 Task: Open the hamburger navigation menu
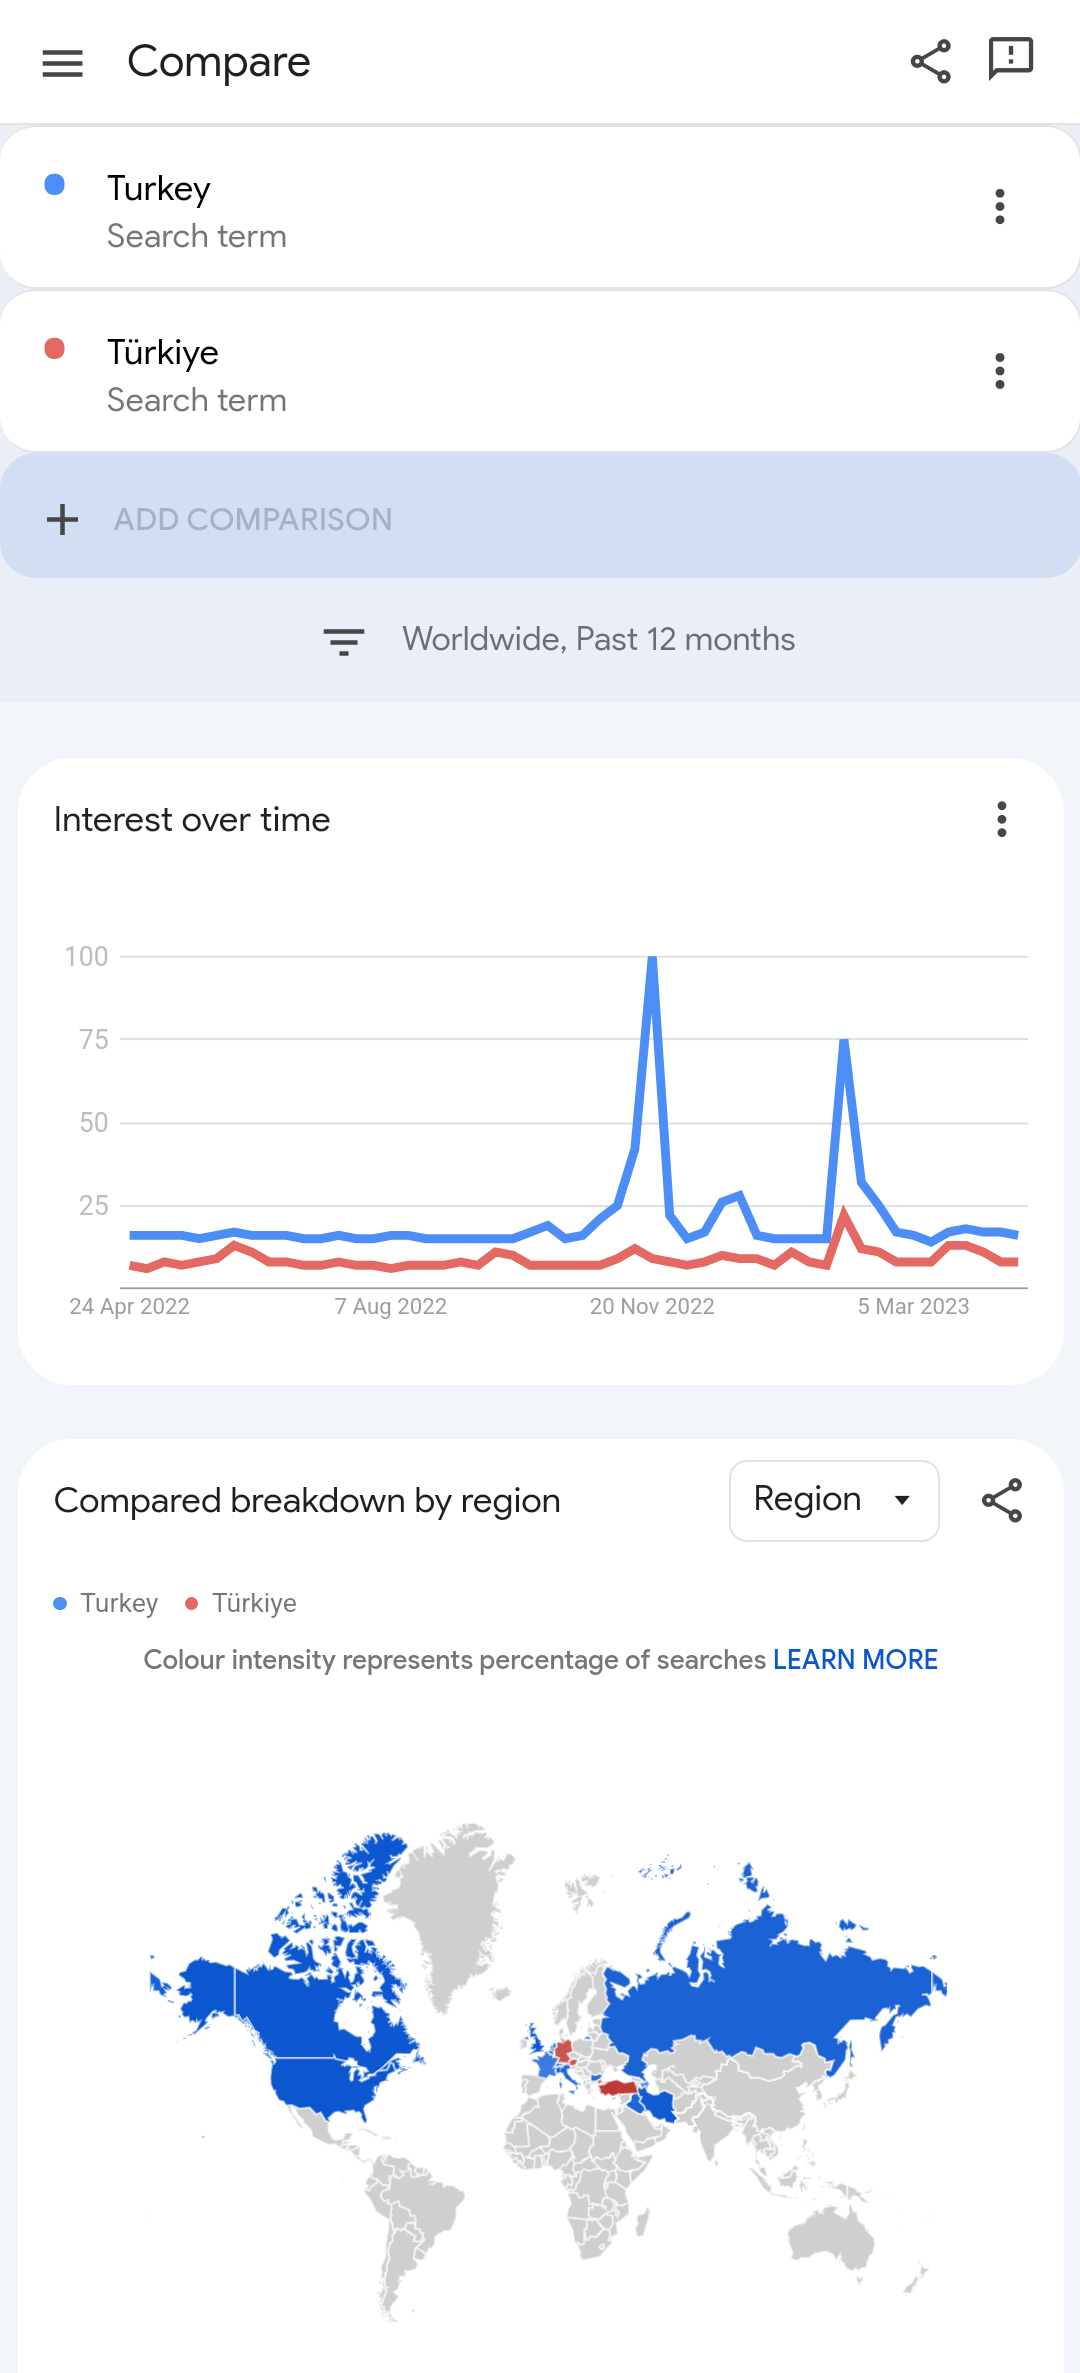[62, 63]
